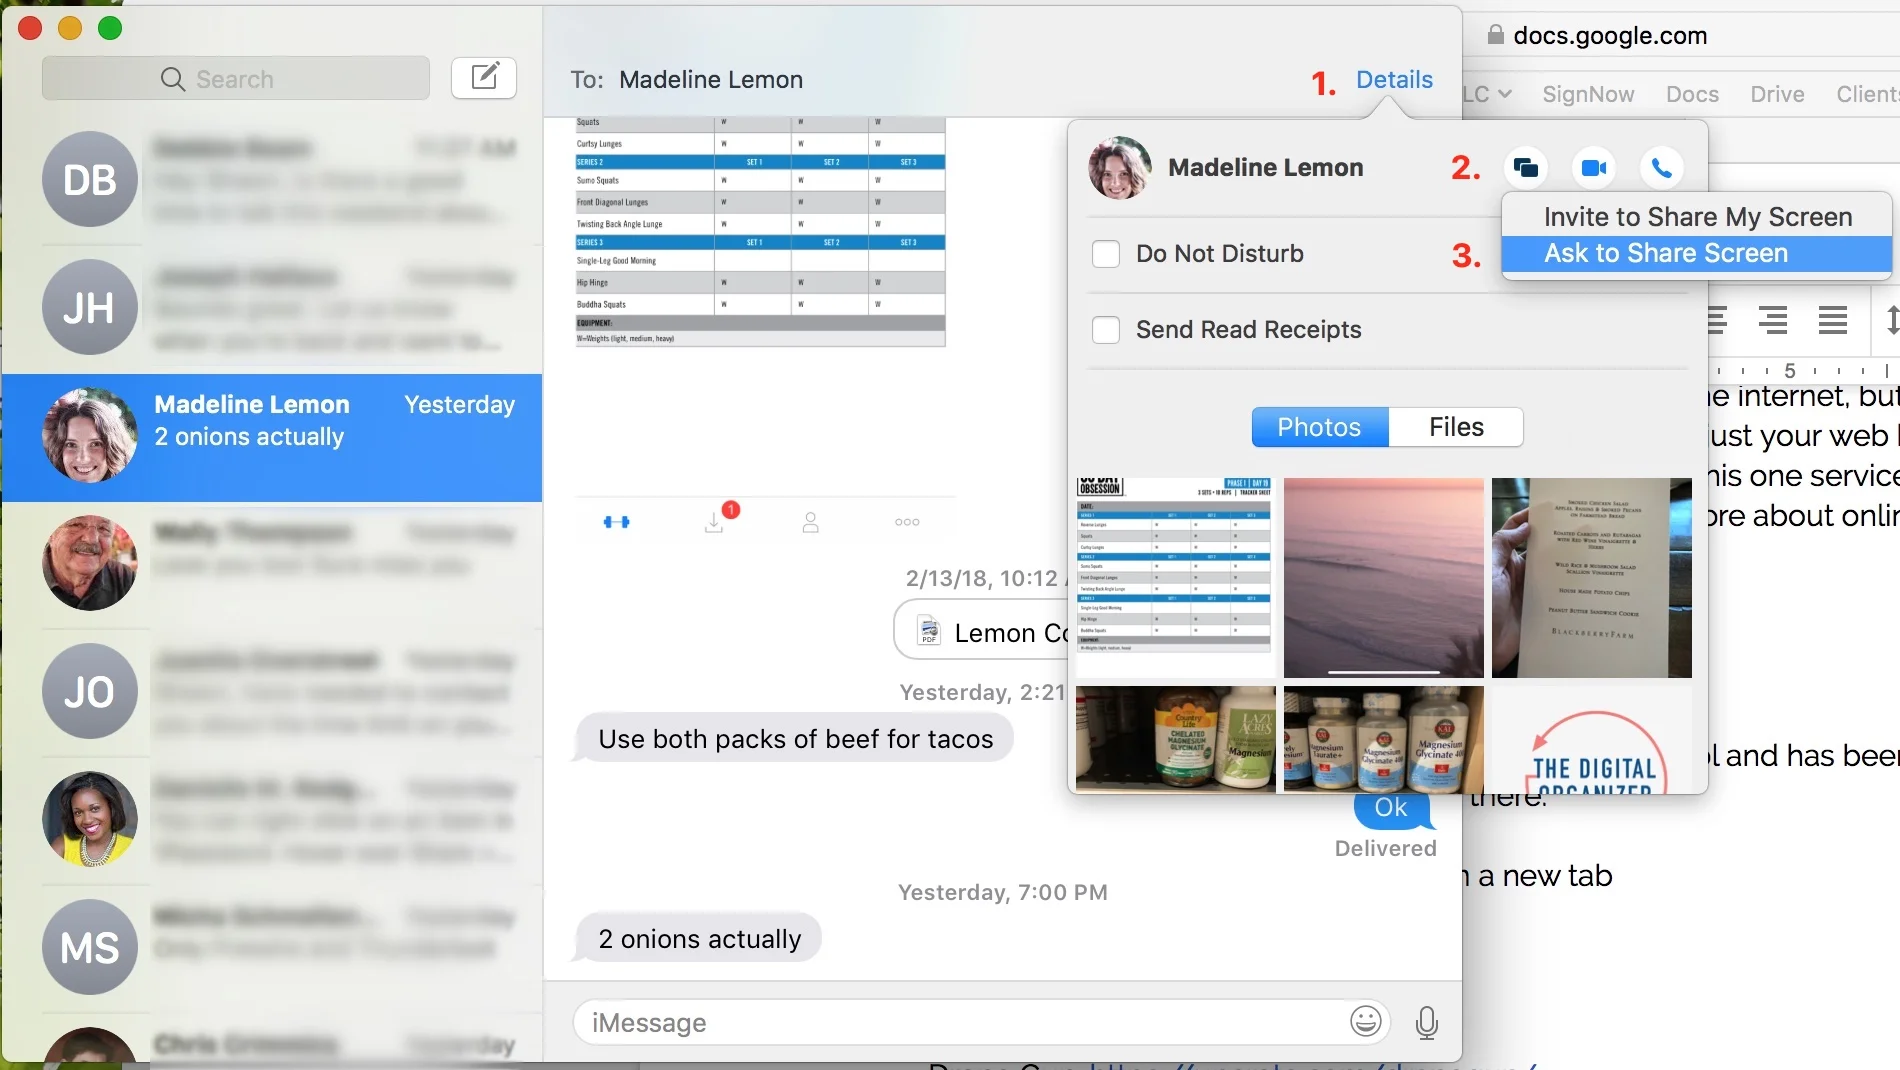
Task: Open the magnesium glycinate bottles photo
Action: [1383, 739]
